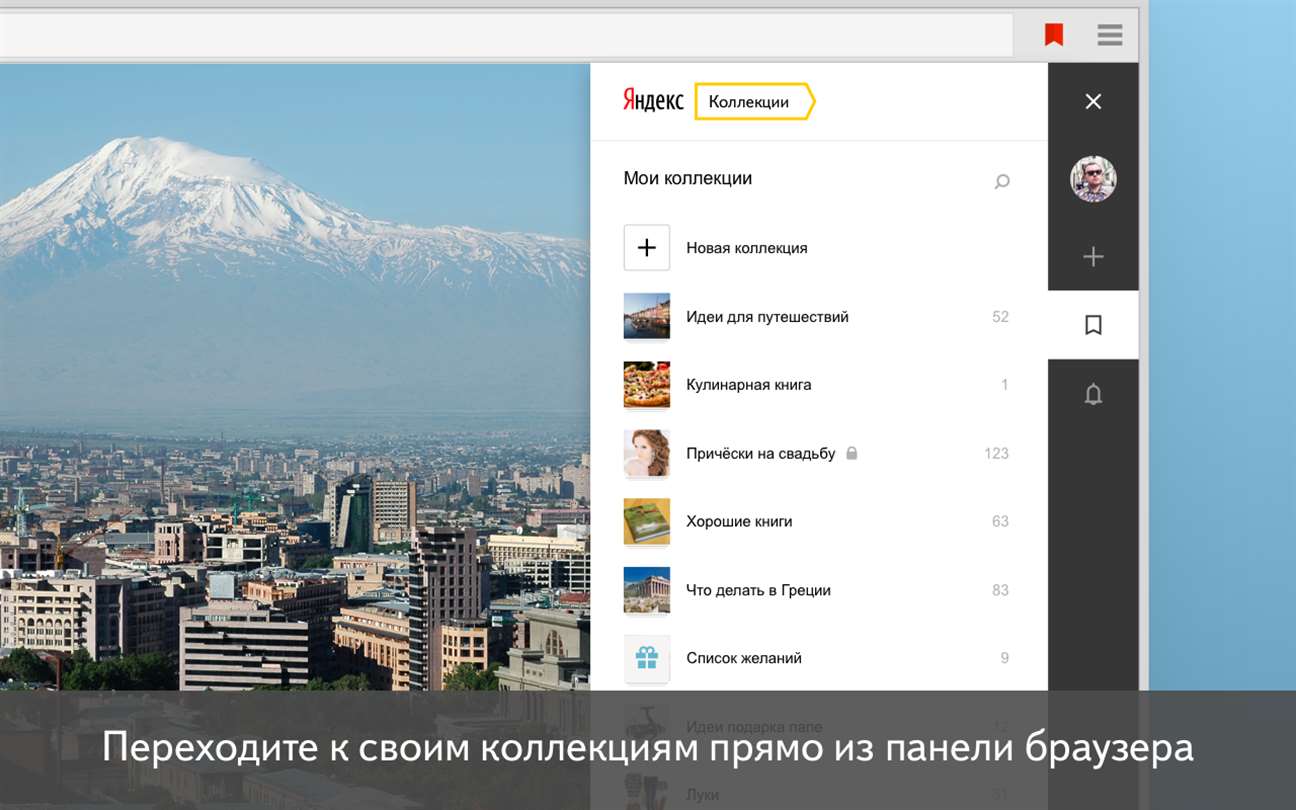Click the Новая коллекция label
Viewport: 1296px width, 810px height.
coord(747,248)
